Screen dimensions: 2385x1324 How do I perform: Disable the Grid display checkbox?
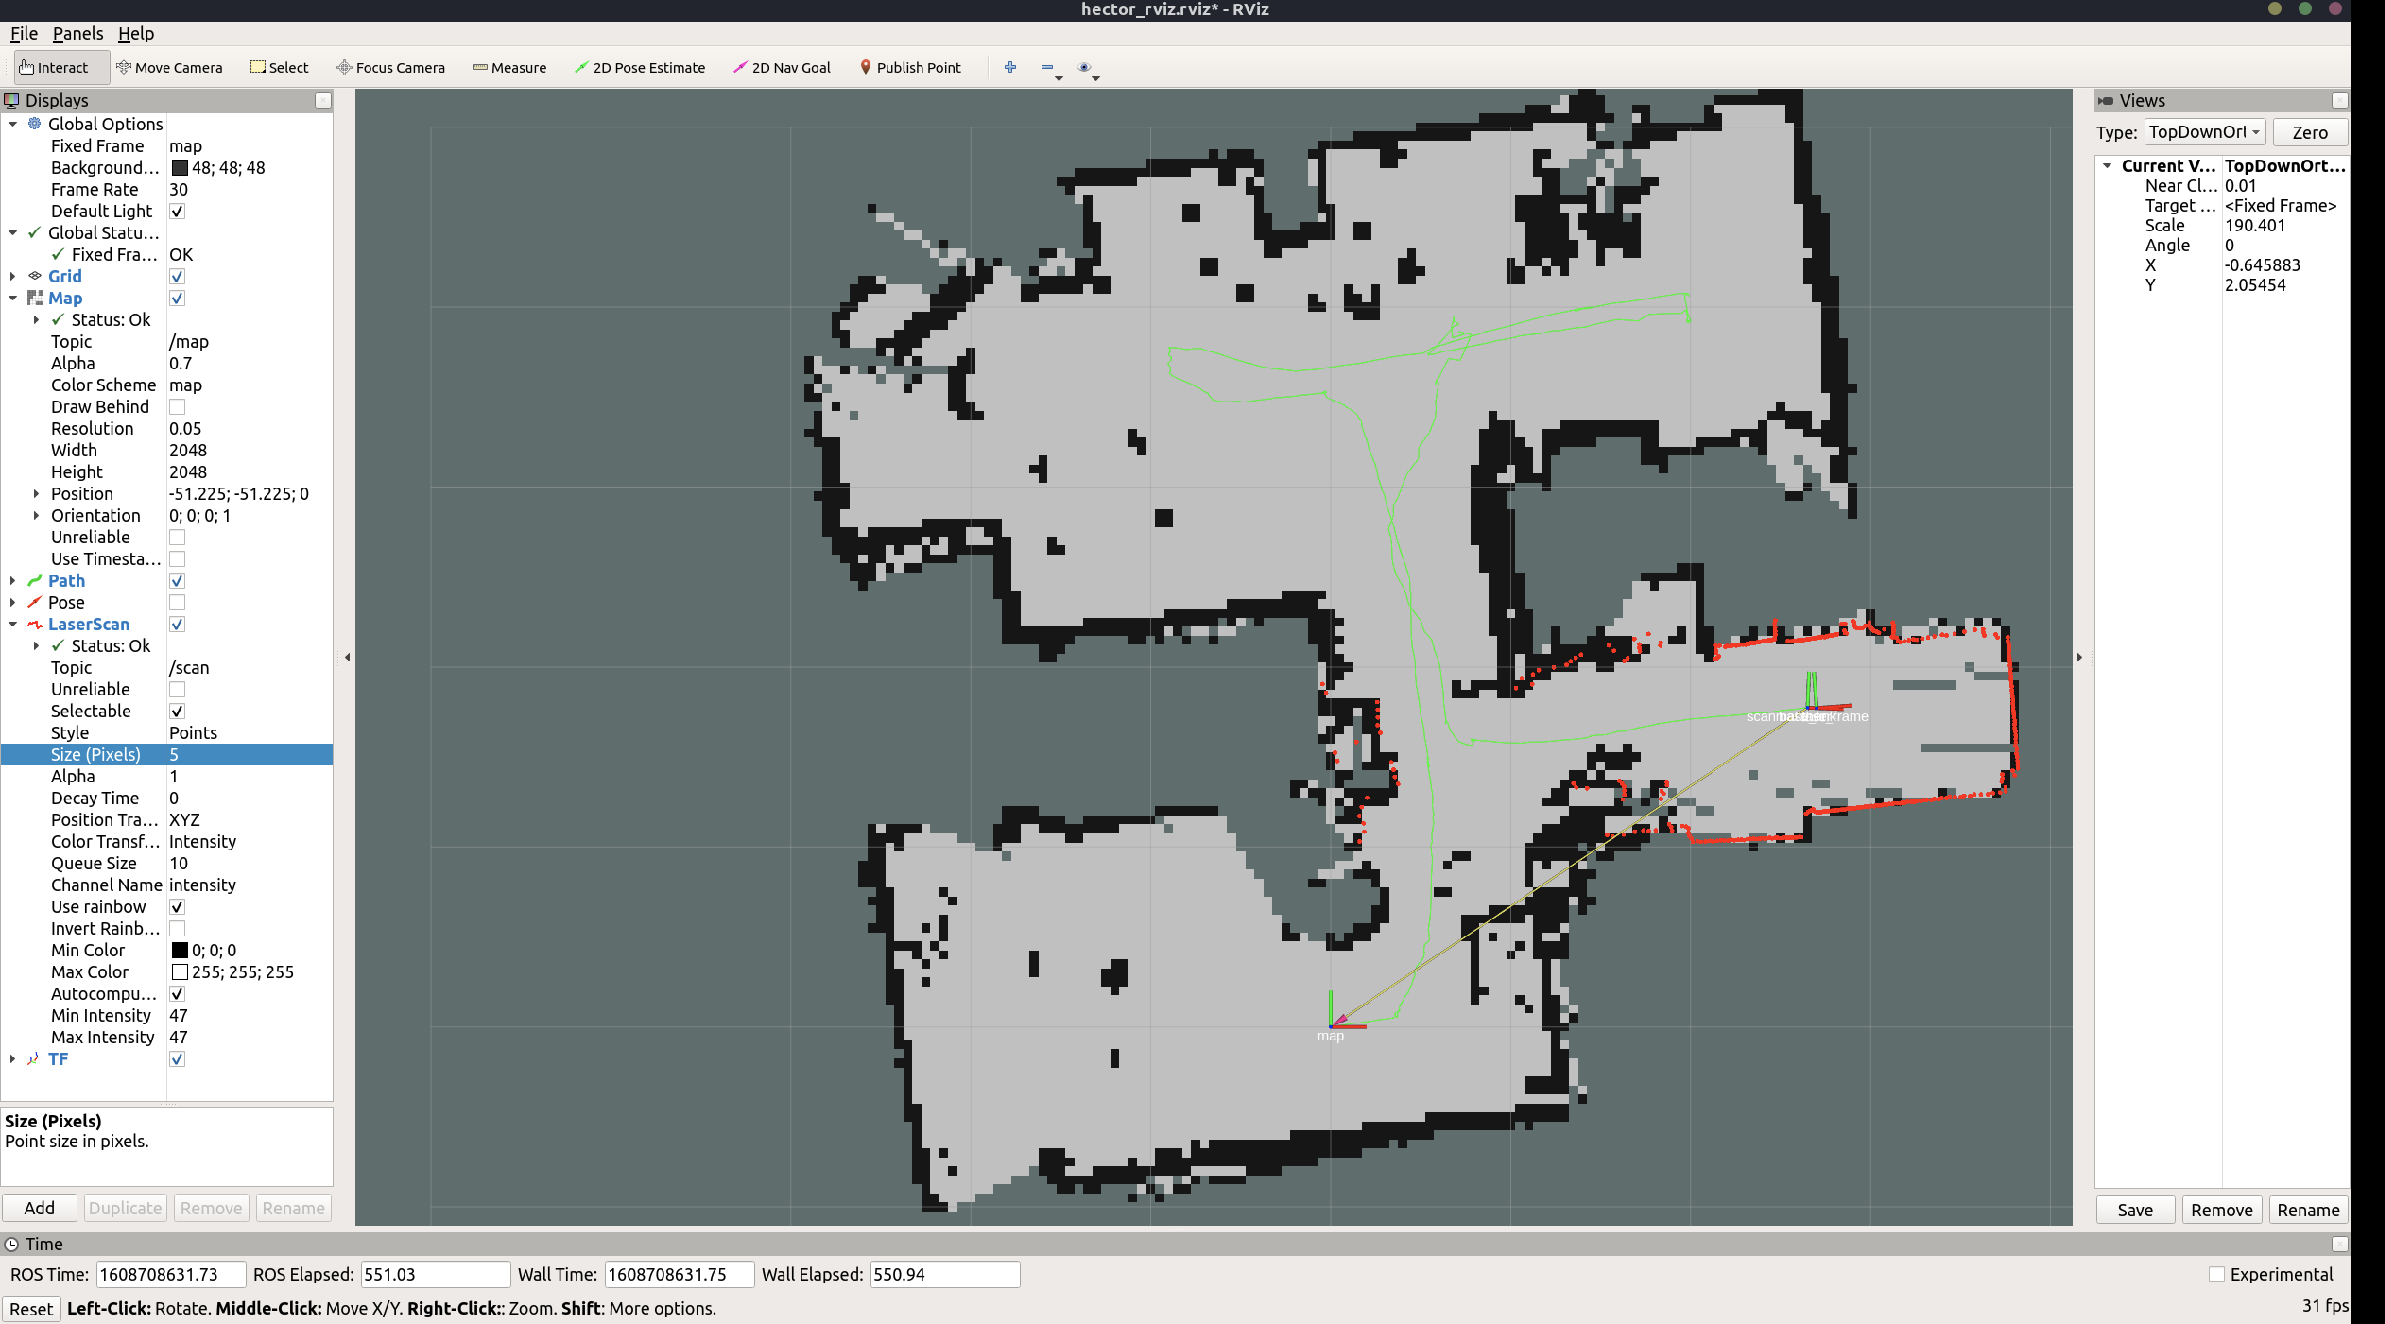pyautogui.click(x=177, y=277)
